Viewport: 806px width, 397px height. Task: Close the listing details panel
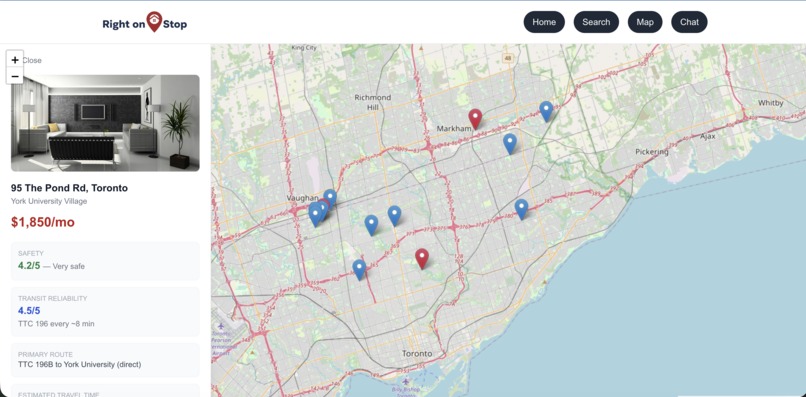click(x=31, y=60)
